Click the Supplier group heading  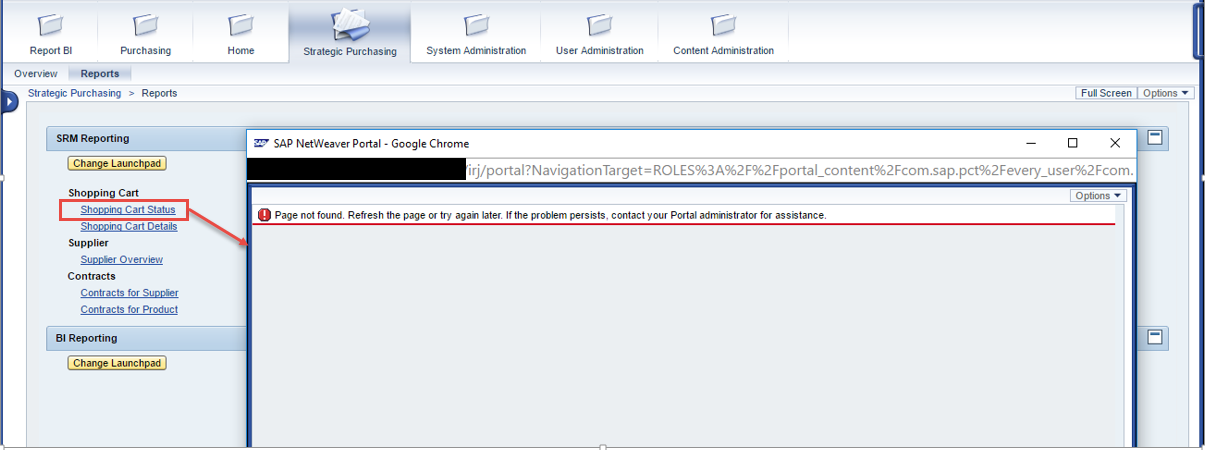88,243
